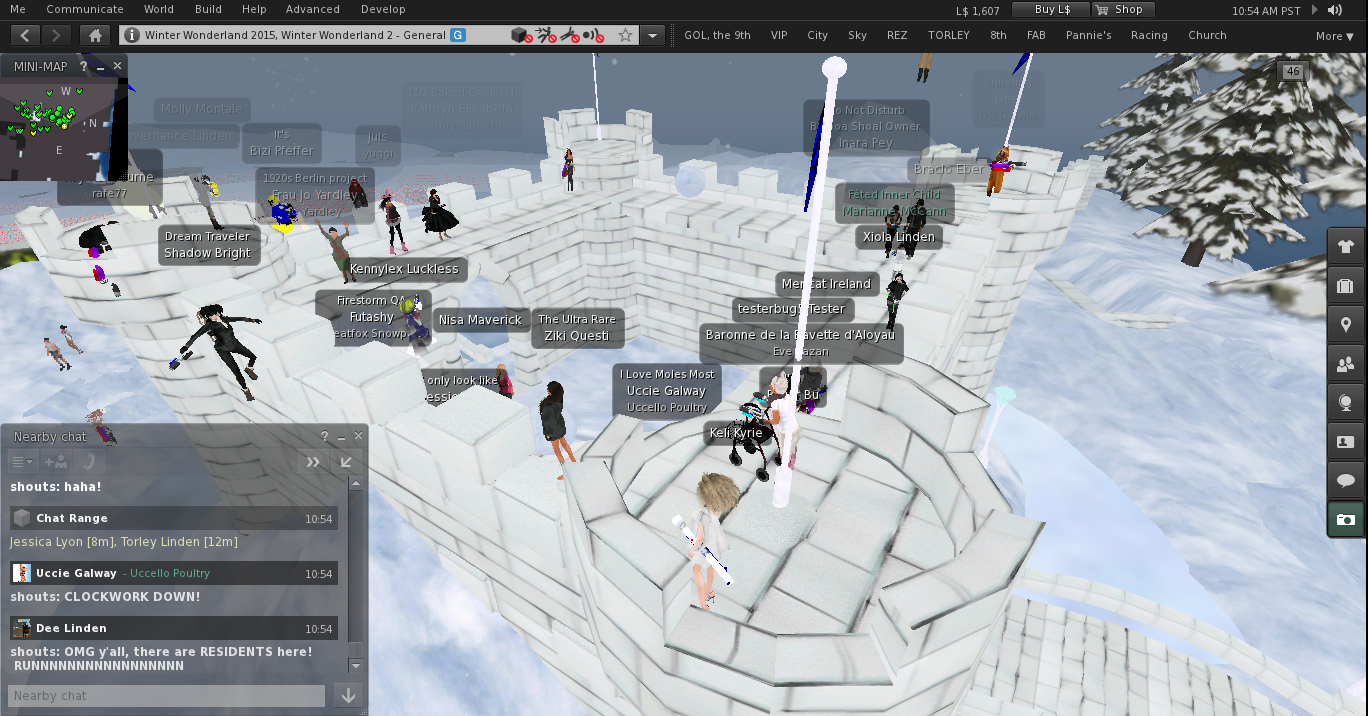Open People icon in right sidebar
The height and width of the screenshot is (716, 1368).
pyautogui.click(x=1345, y=364)
